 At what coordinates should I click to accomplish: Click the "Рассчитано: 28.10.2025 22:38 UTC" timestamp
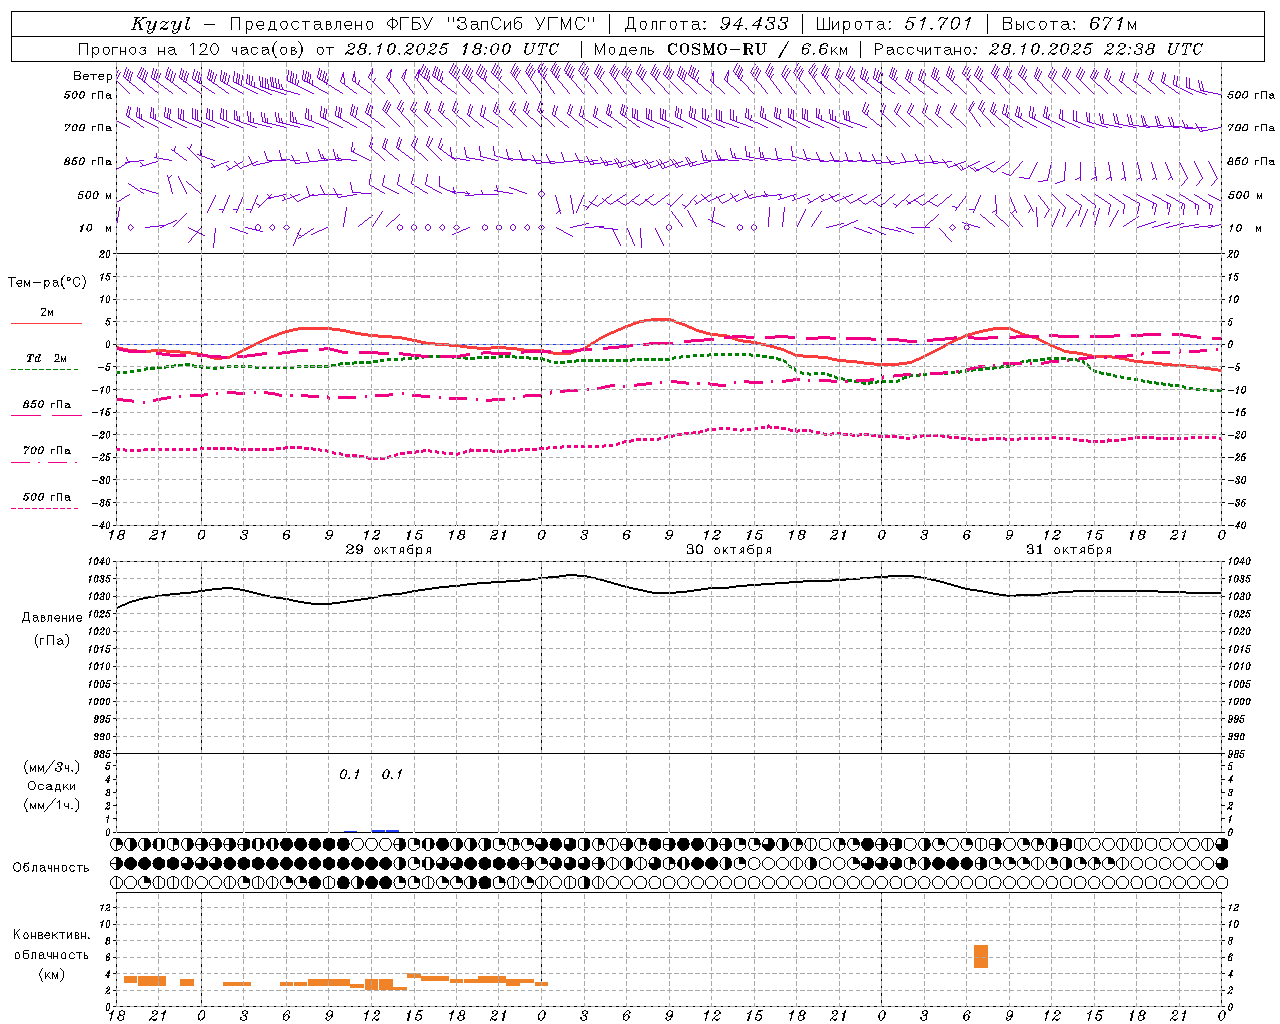tap(1038, 49)
